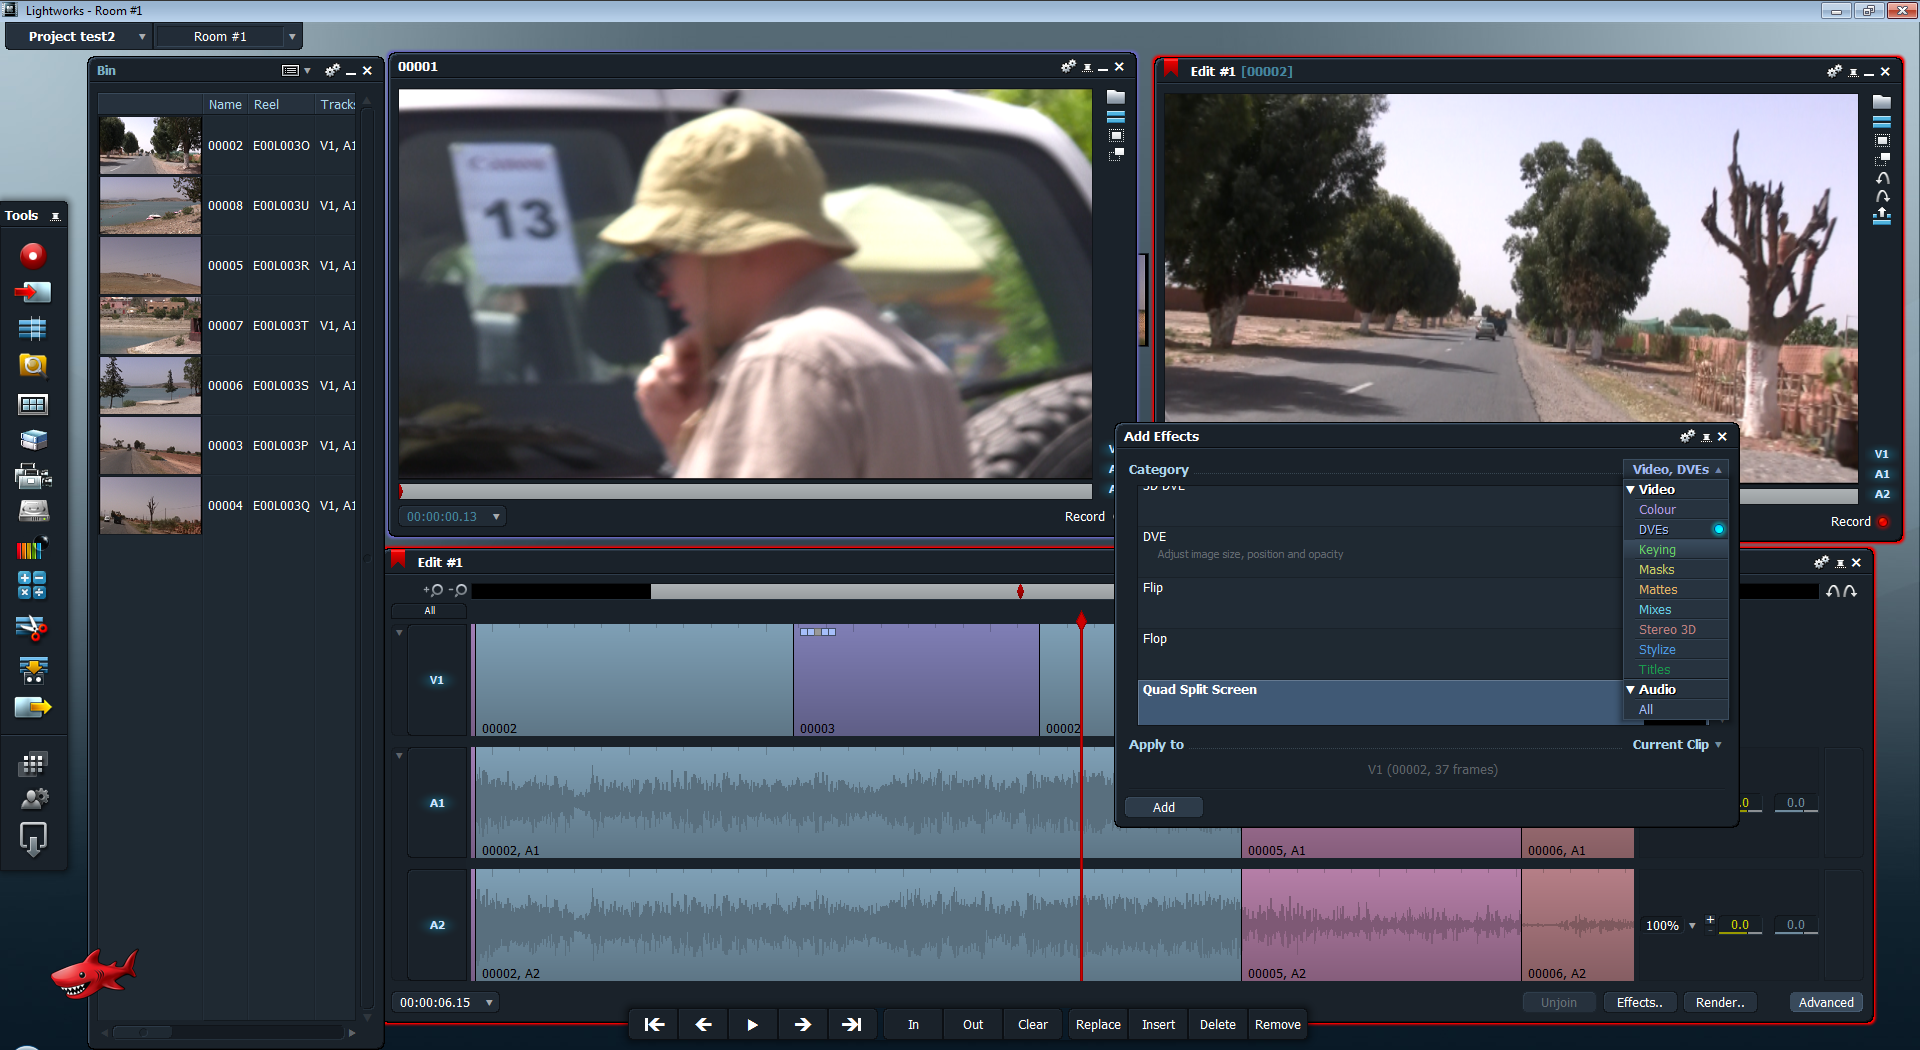Image resolution: width=1920 pixels, height=1050 pixels.
Task: Open the Search tool magnifier icon
Action: click(33, 365)
